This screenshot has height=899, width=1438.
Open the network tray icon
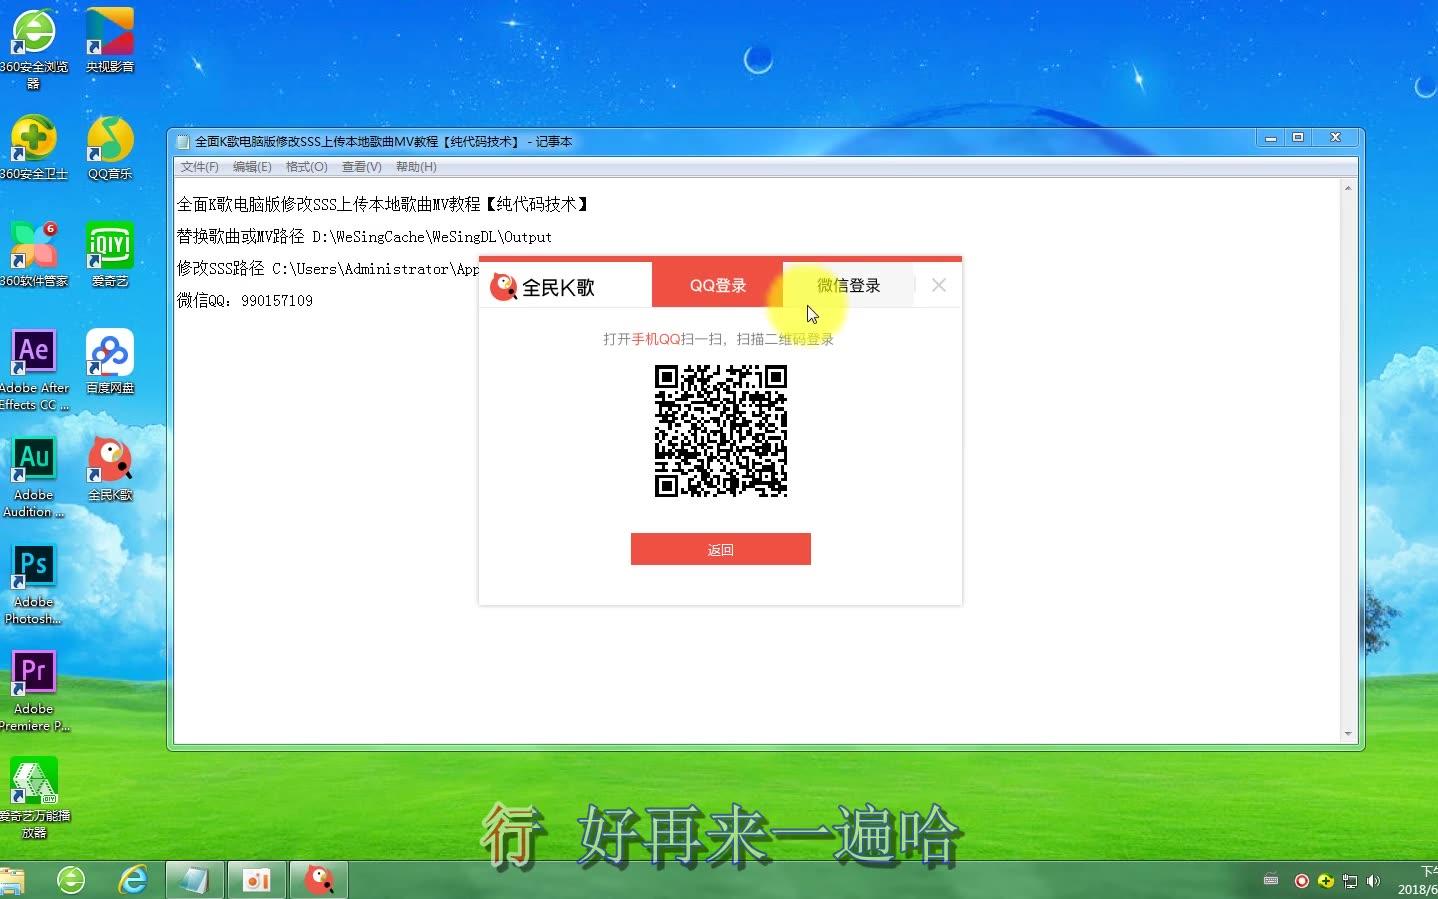click(1349, 881)
